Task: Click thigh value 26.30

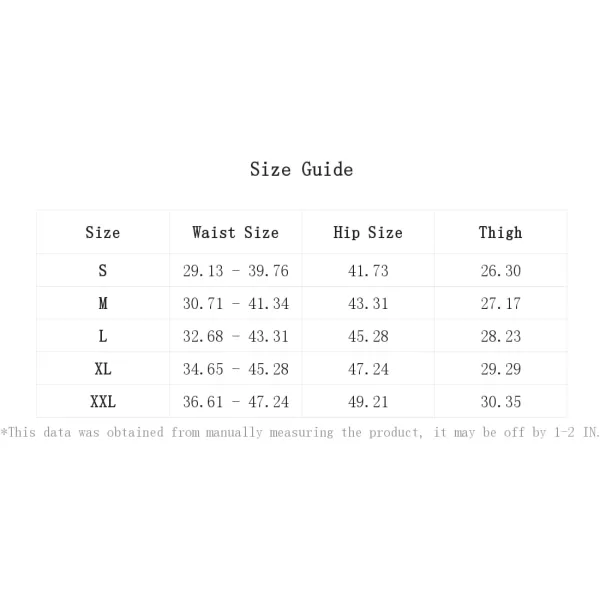Action: [501, 271]
